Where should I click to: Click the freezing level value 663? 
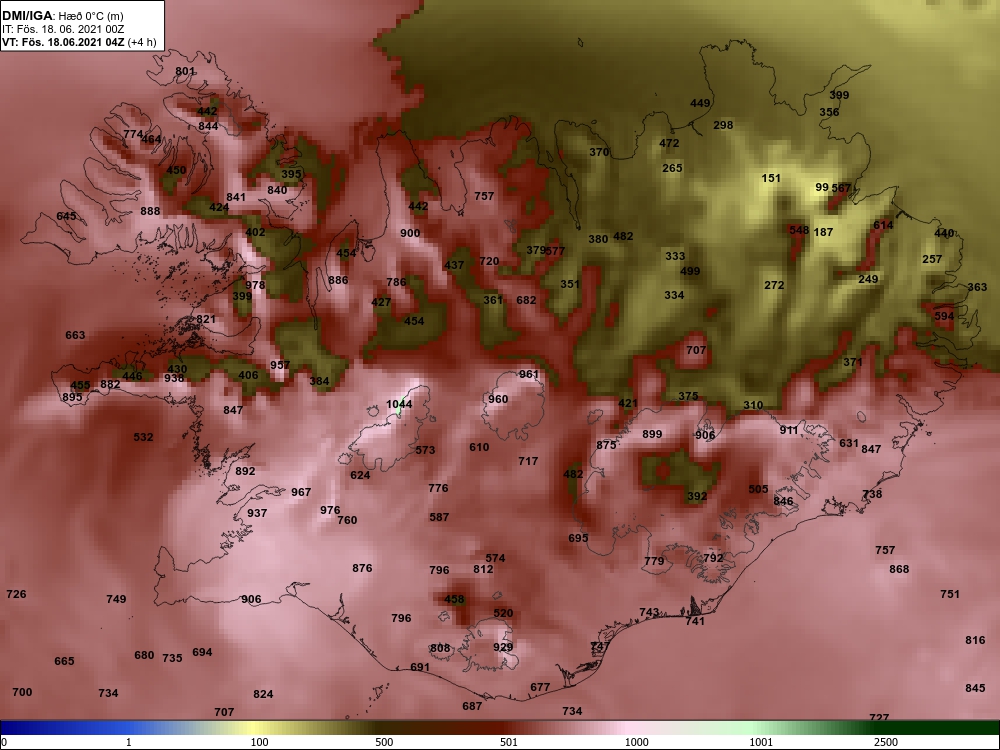pyautogui.click(x=75, y=335)
